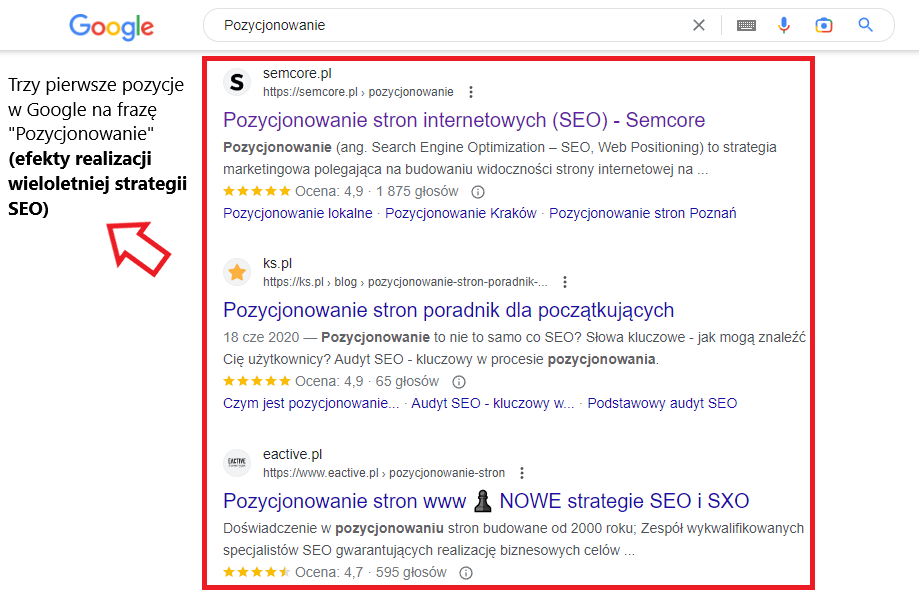Click the 'Ocena: 4,9 · 1 875 głosów' rating
Viewport: 919px width, 593px height.
click(377, 192)
